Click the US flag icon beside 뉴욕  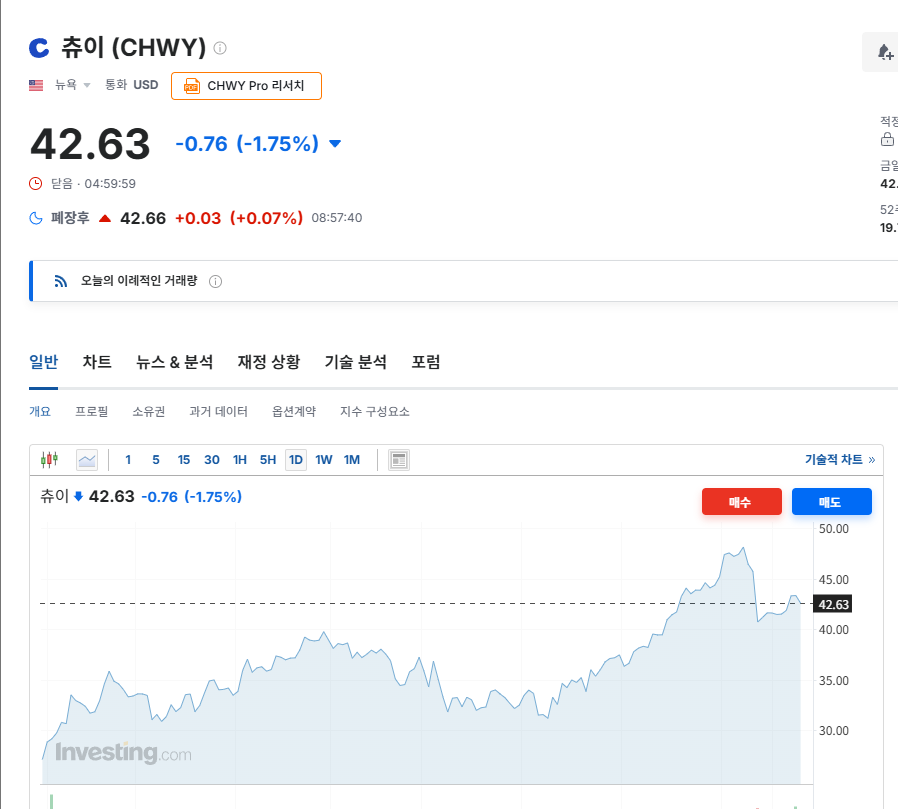(x=36, y=85)
